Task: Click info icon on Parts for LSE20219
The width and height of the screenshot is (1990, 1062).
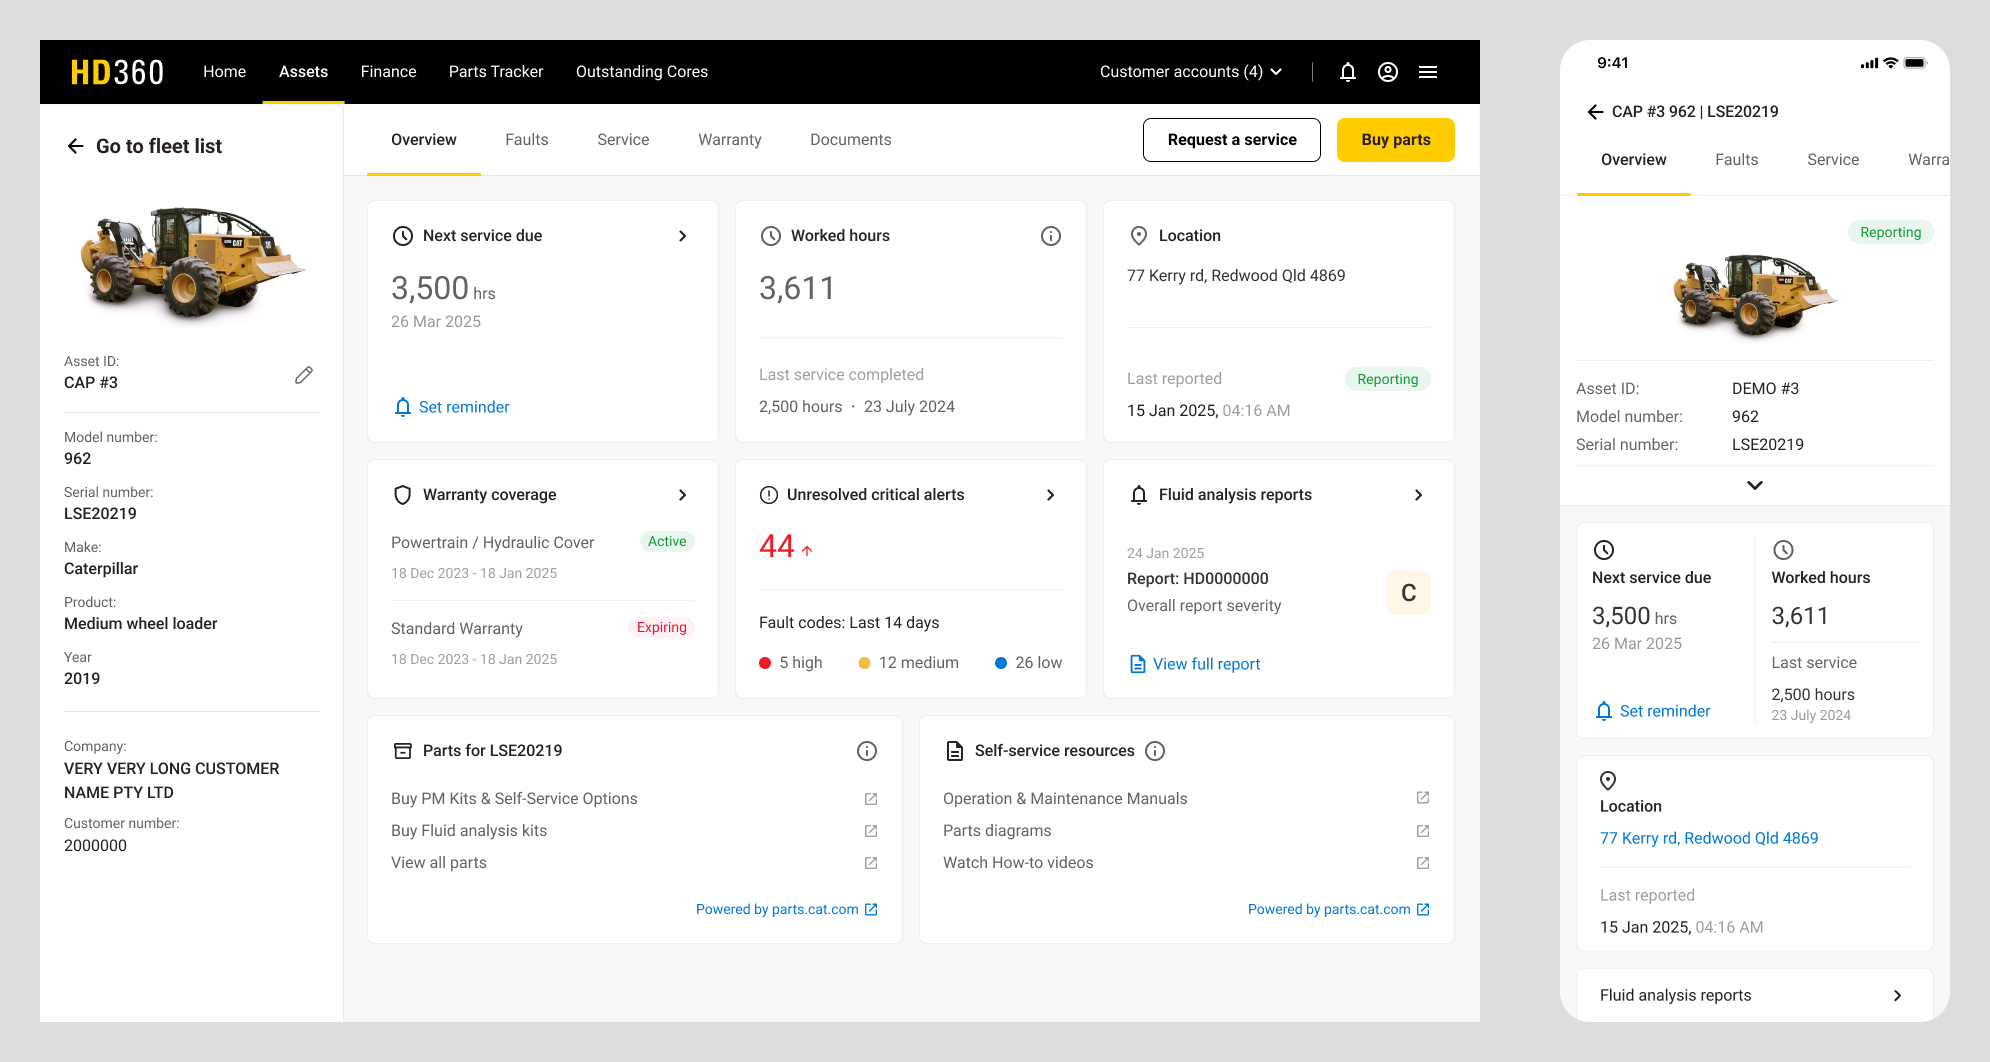Action: [x=867, y=751]
